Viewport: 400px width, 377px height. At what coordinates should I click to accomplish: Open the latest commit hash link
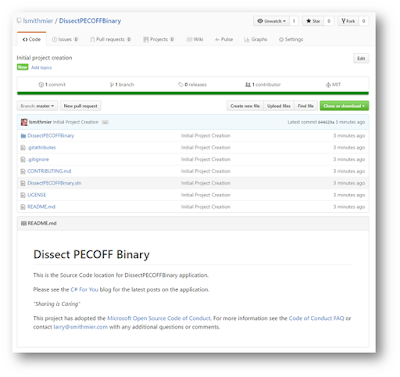click(326, 122)
